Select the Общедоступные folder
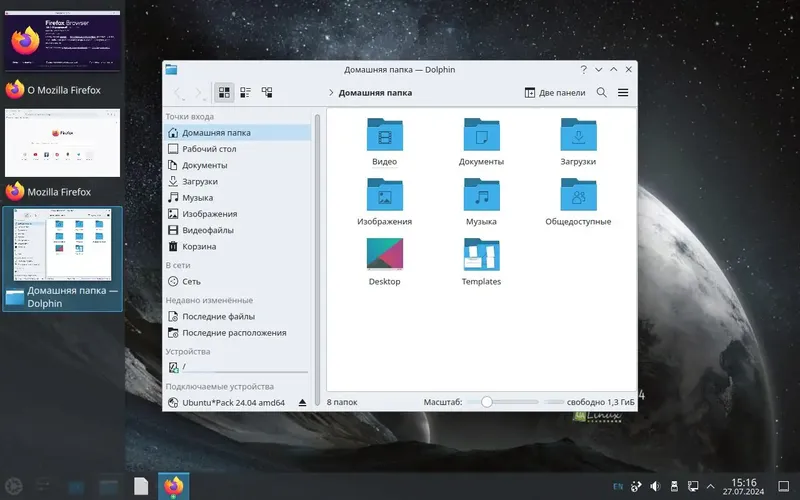 click(x=578, y=202)
